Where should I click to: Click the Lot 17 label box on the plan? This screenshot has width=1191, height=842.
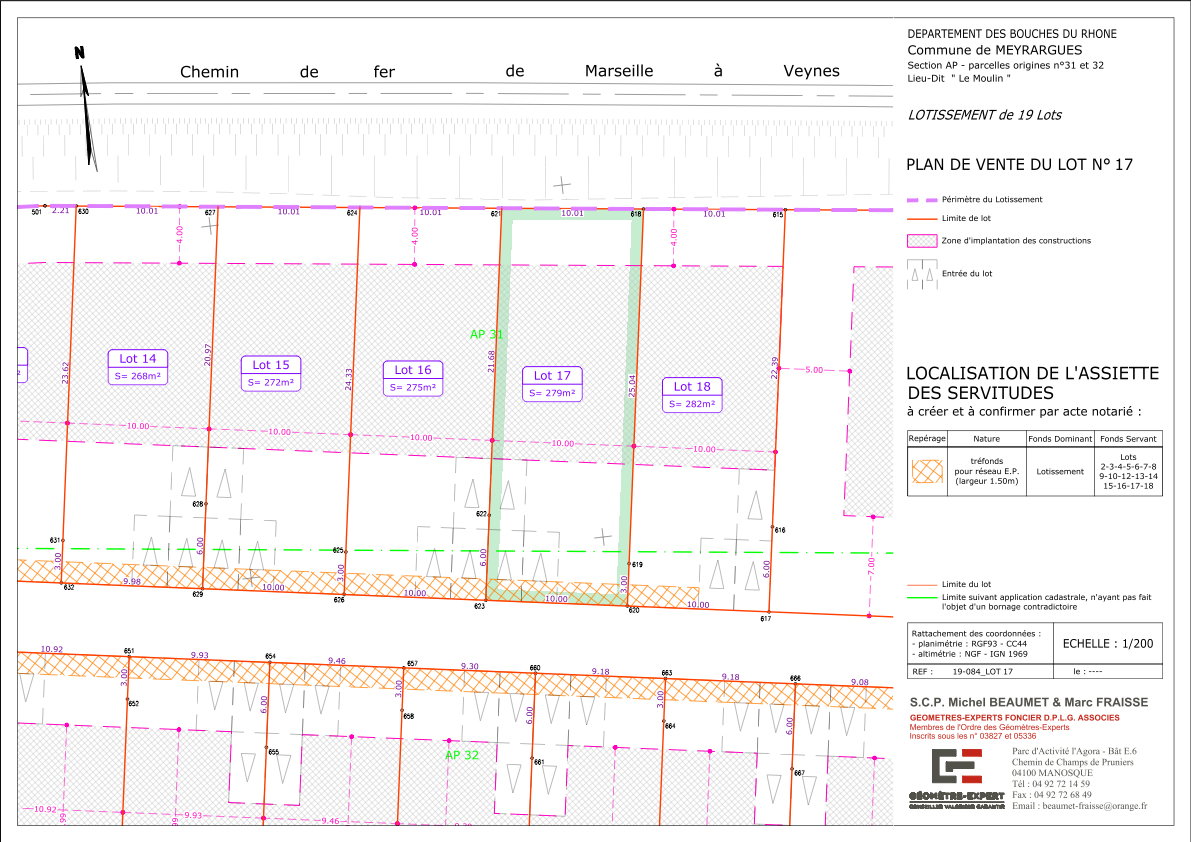pyautogui.click(x=552, y=383)
